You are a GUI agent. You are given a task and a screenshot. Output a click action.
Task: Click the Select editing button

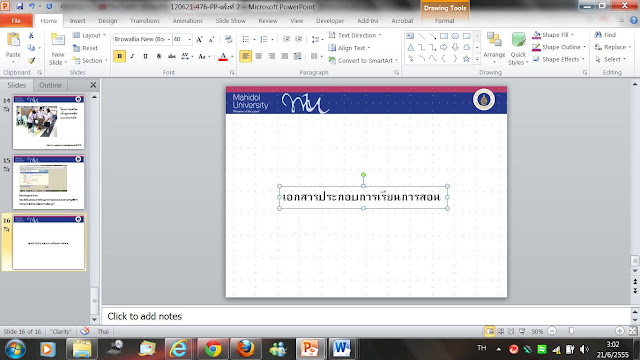click(610, 59)
